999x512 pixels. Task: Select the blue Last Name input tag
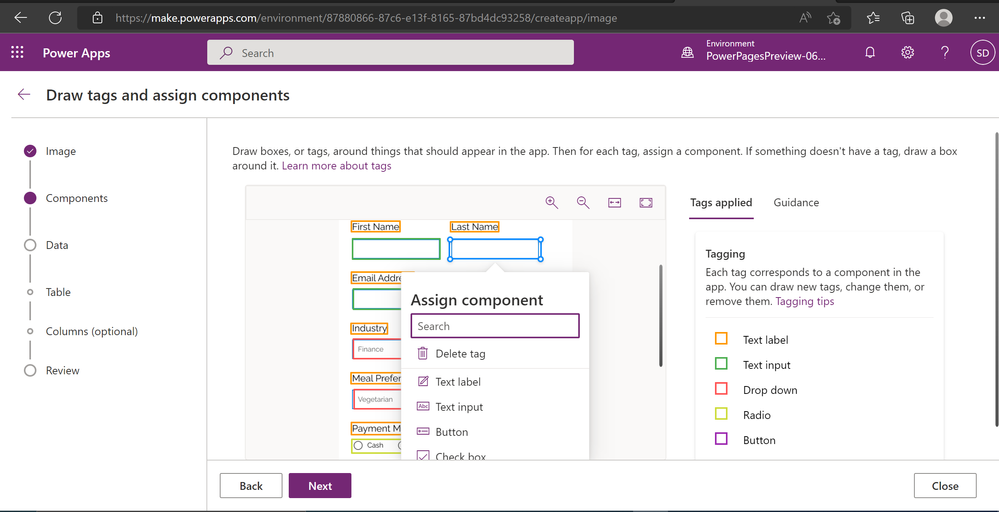495,249
